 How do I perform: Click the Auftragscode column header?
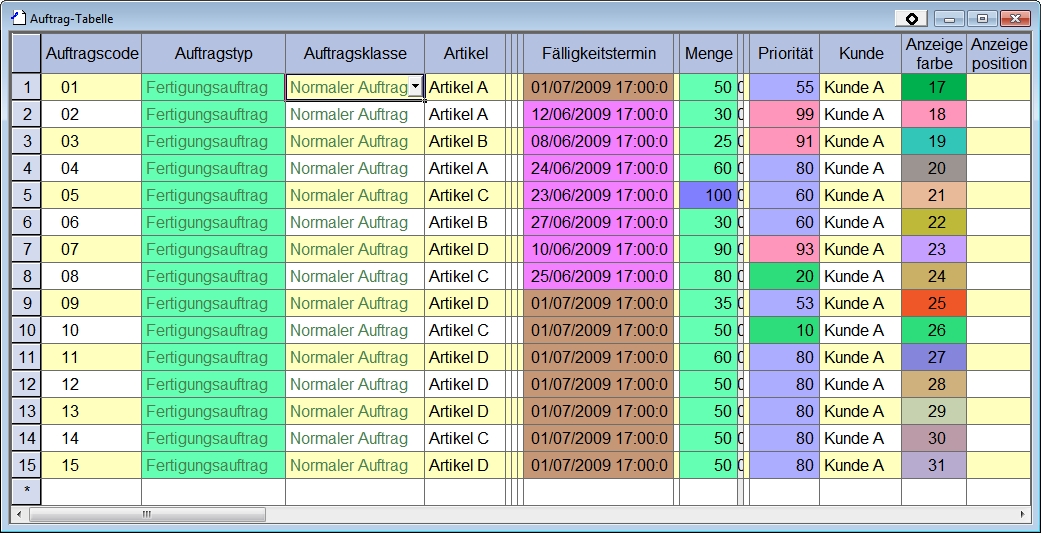point(91,53)
